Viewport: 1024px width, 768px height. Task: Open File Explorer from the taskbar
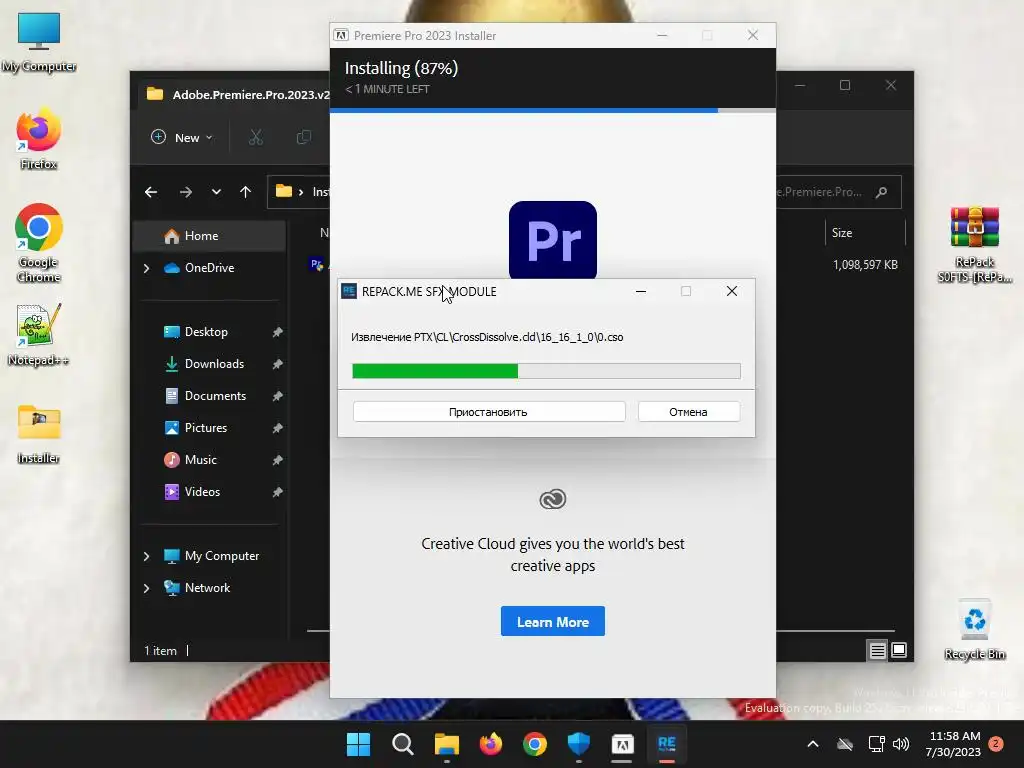447,744
